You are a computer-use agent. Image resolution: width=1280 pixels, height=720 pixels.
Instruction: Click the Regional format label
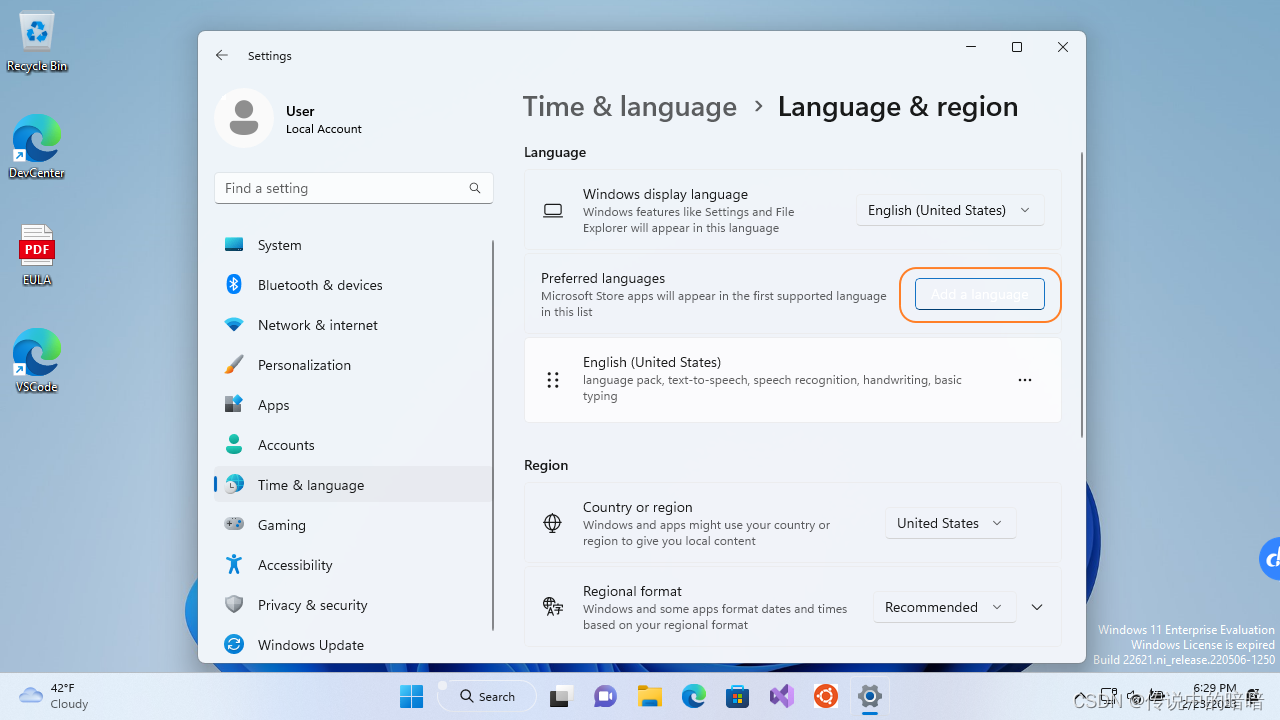coord(632,591)
